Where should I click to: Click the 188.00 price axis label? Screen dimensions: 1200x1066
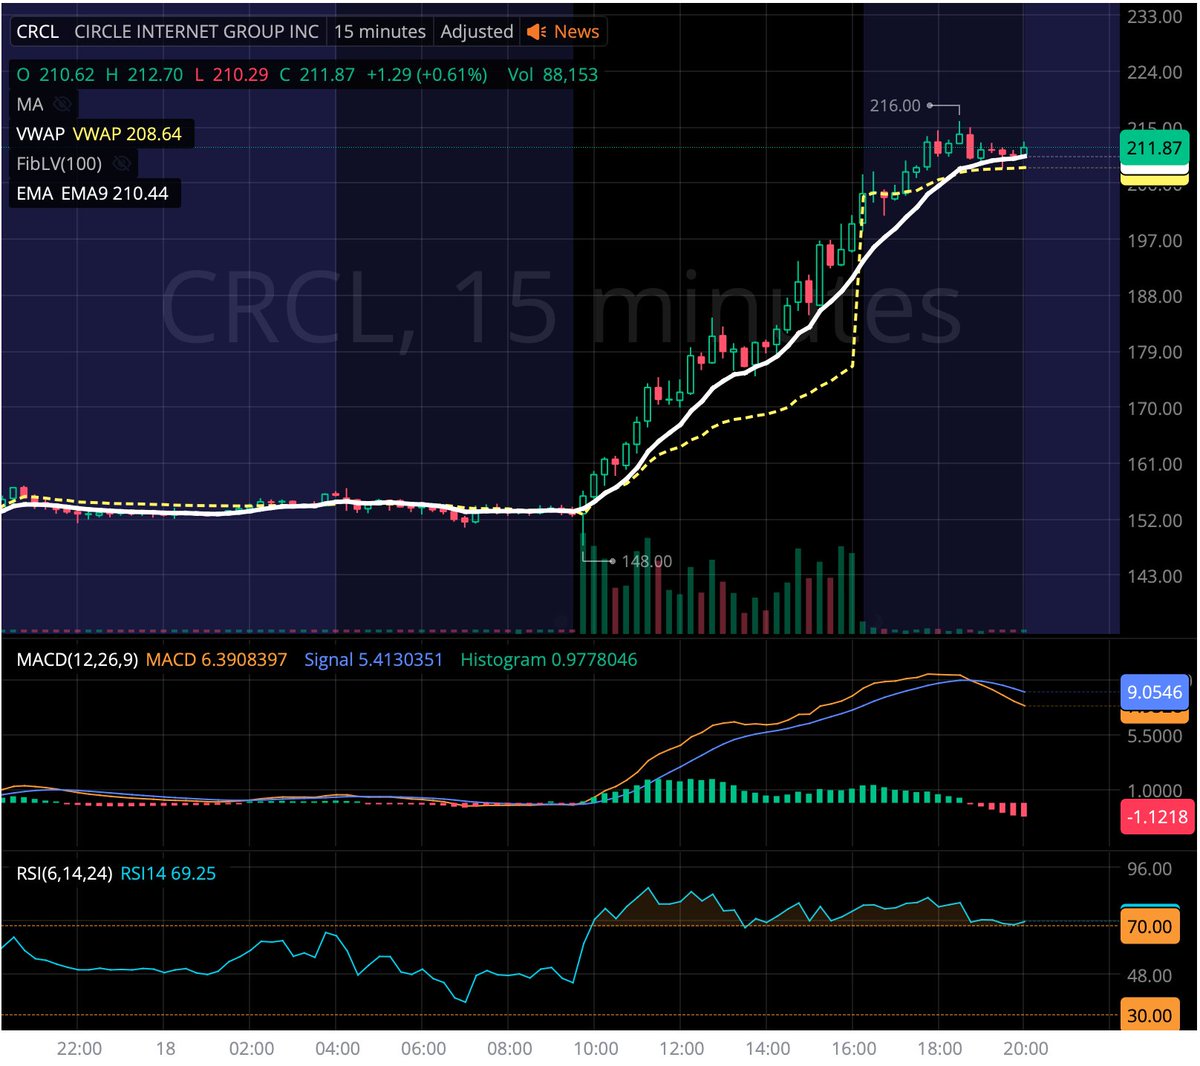(x=1154, y=297)
